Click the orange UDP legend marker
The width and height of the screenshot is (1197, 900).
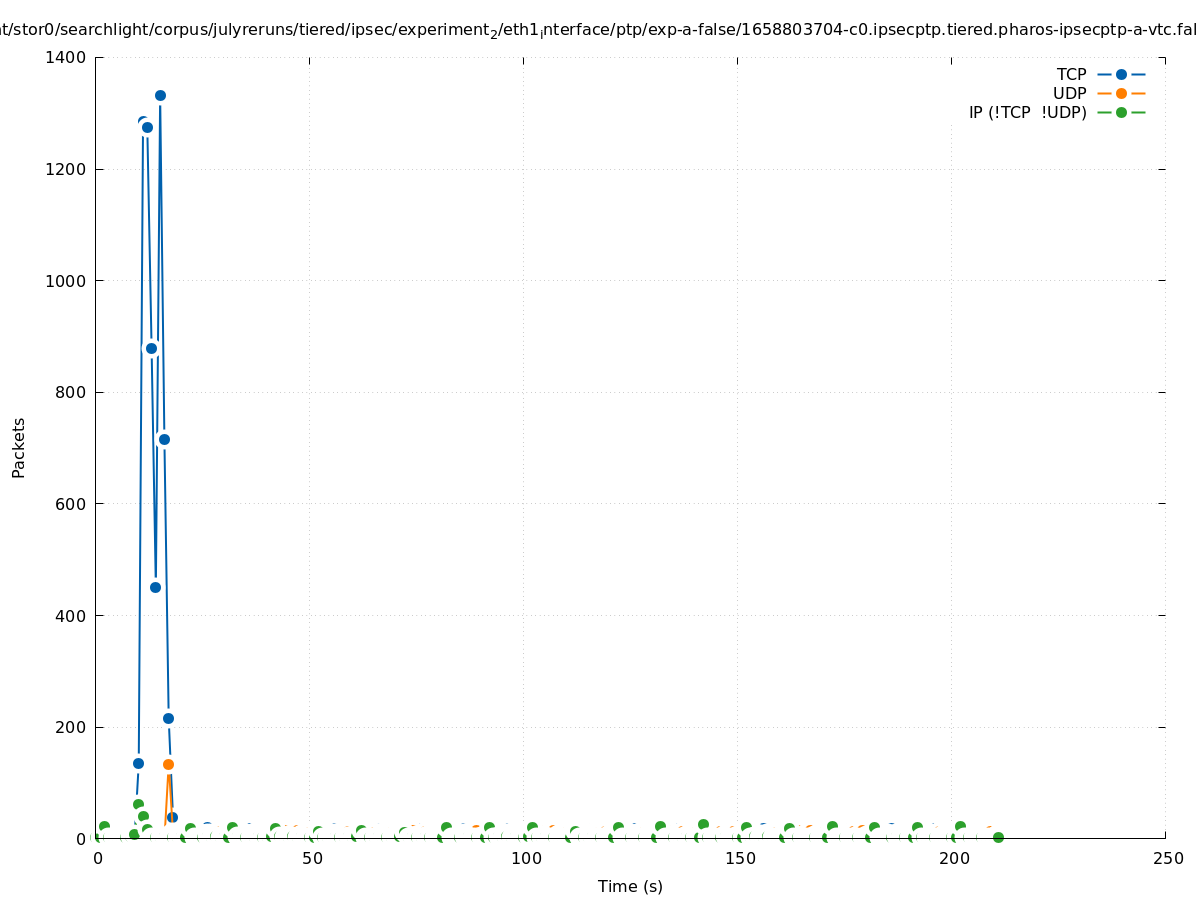pyautogui.click(x=1121, y=93)
